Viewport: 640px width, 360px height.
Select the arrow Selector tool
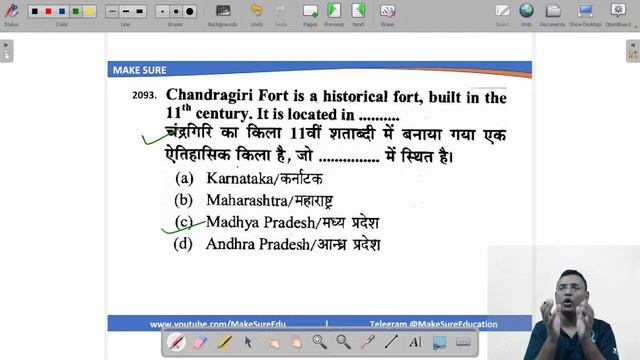coord(248,342)
